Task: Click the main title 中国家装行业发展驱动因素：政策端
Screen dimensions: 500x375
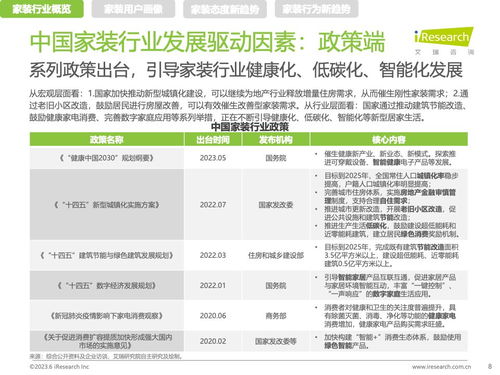Action: point(207,42)
